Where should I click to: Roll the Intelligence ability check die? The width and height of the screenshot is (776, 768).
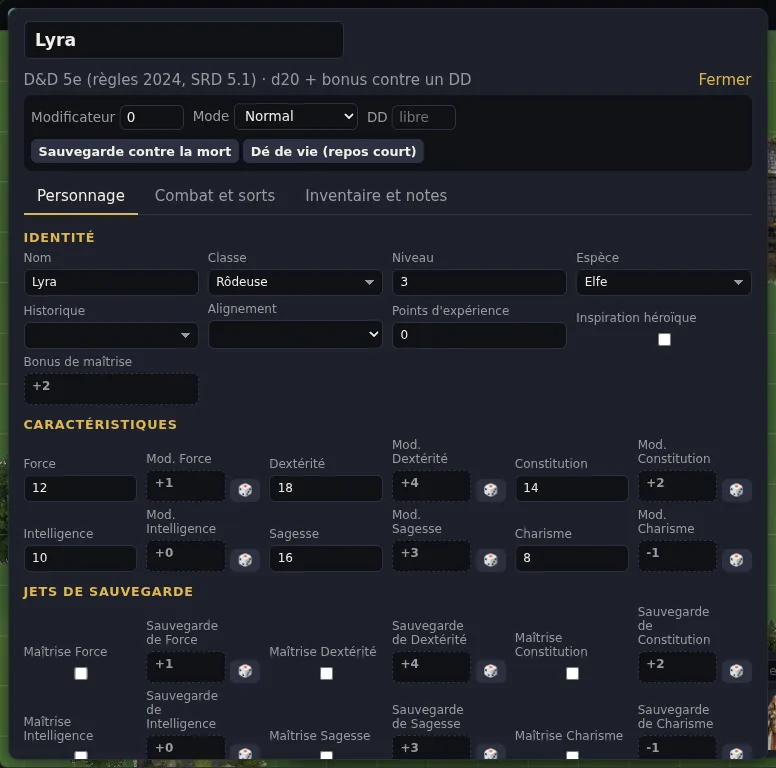[245, 560]
